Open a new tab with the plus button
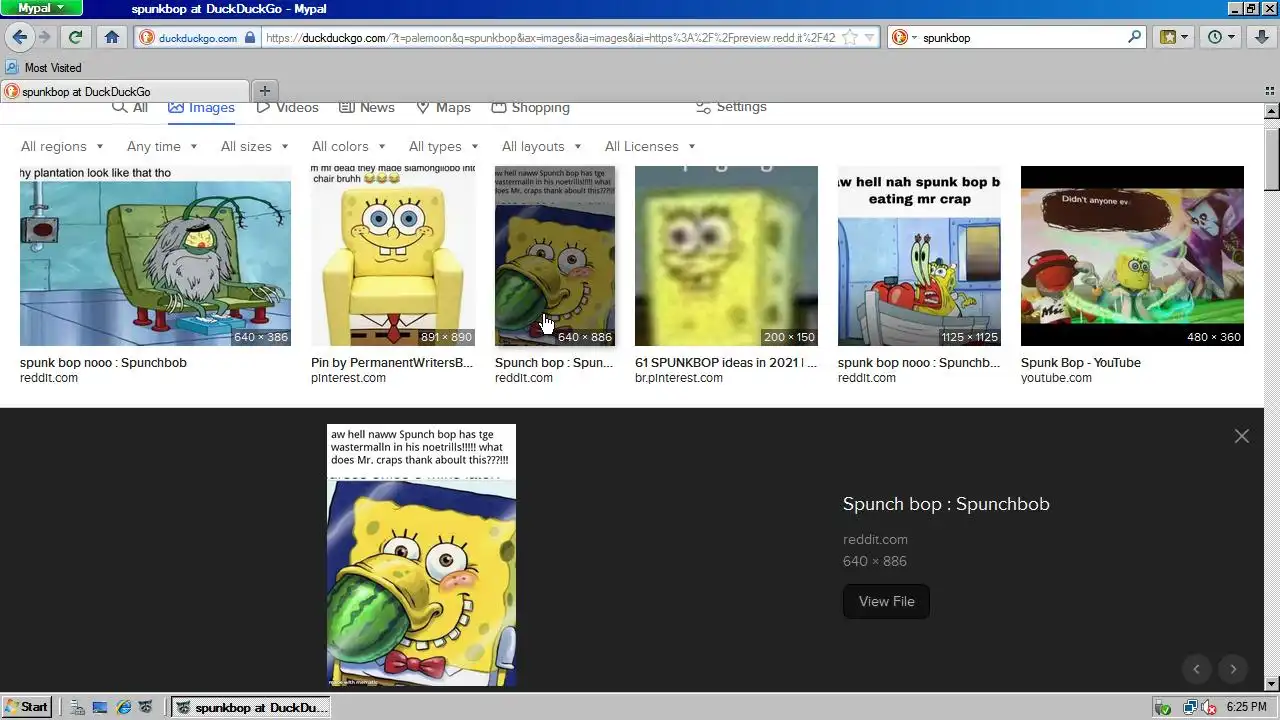The image size is (1280, 720). pyautogui.click(x=265, y=91)
